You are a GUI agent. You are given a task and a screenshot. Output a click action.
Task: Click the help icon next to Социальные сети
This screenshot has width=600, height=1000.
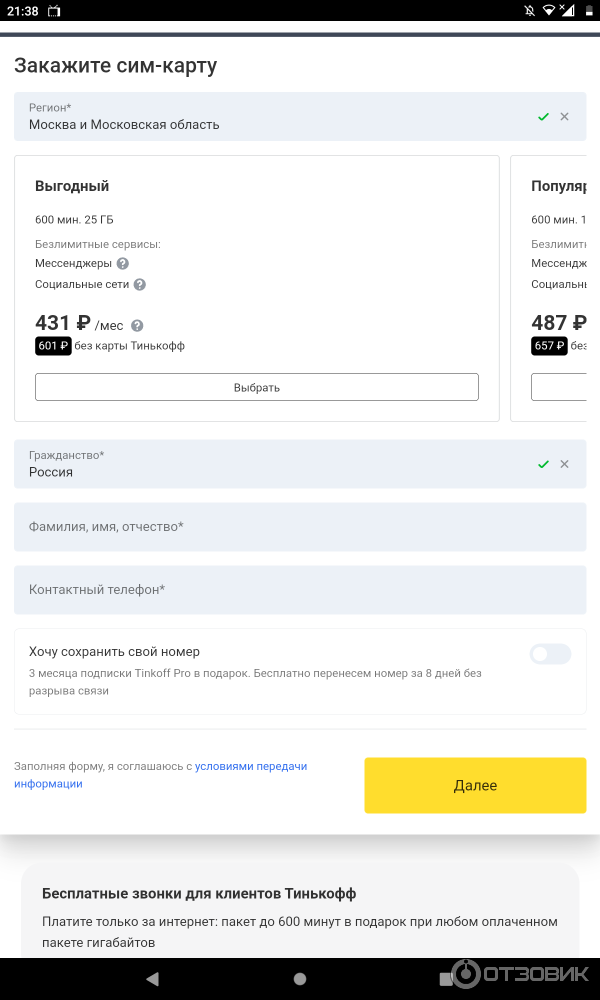tap(140, 285)
